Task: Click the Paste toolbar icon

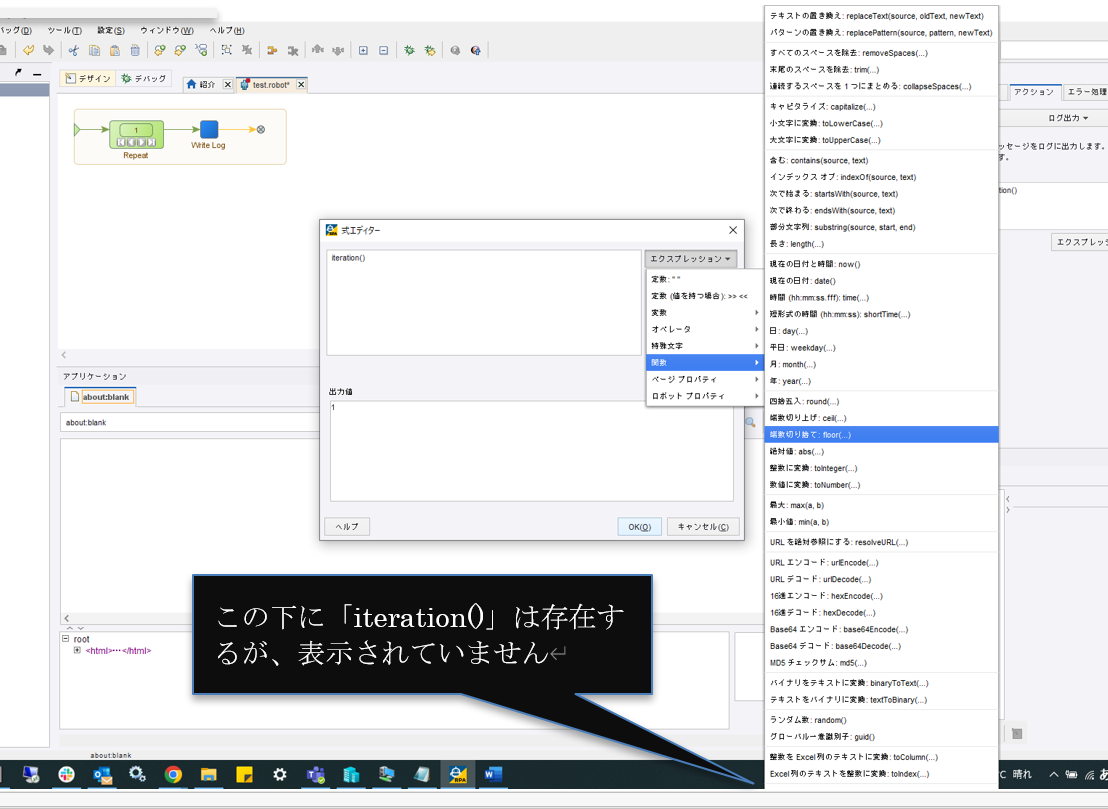Action: pos(115,52)
